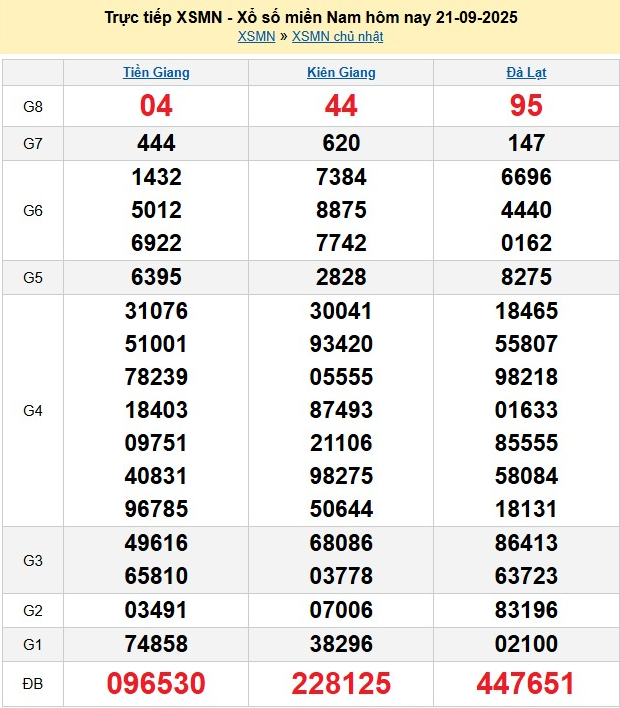This screenshot has width=620, height=708.
Task: Click Tiền Giang G1 result 74858
Action: coord(156,643)
